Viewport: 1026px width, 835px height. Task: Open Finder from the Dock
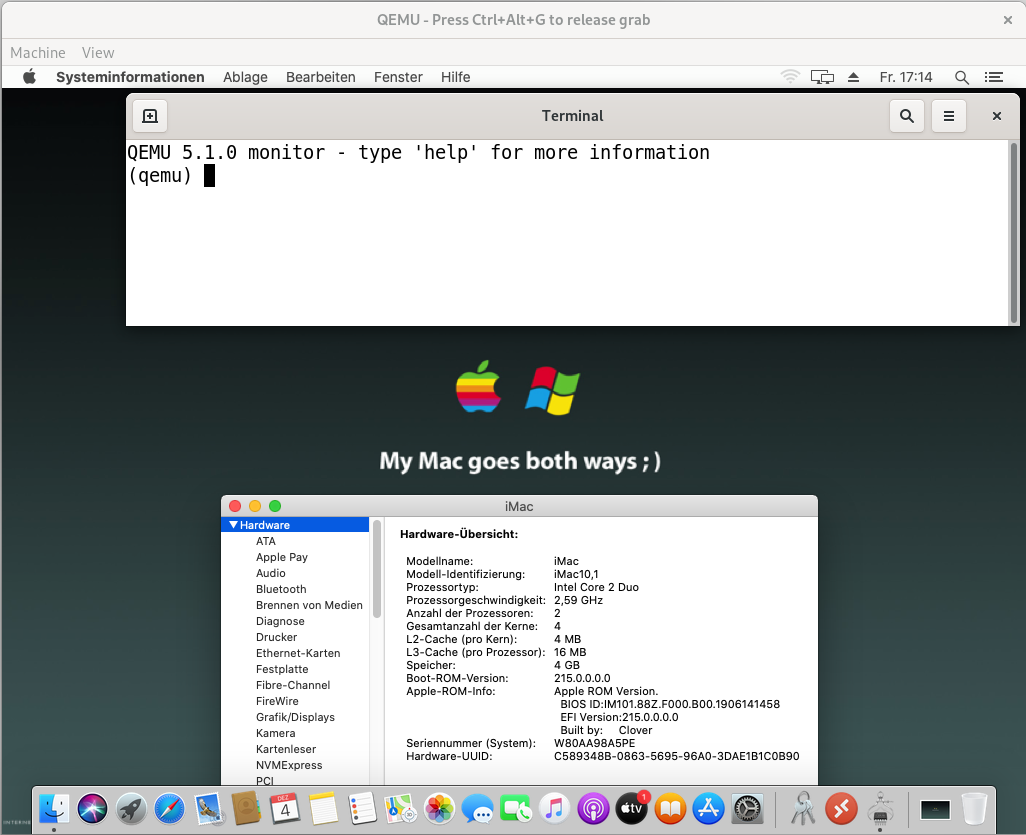tap(54, 809)
